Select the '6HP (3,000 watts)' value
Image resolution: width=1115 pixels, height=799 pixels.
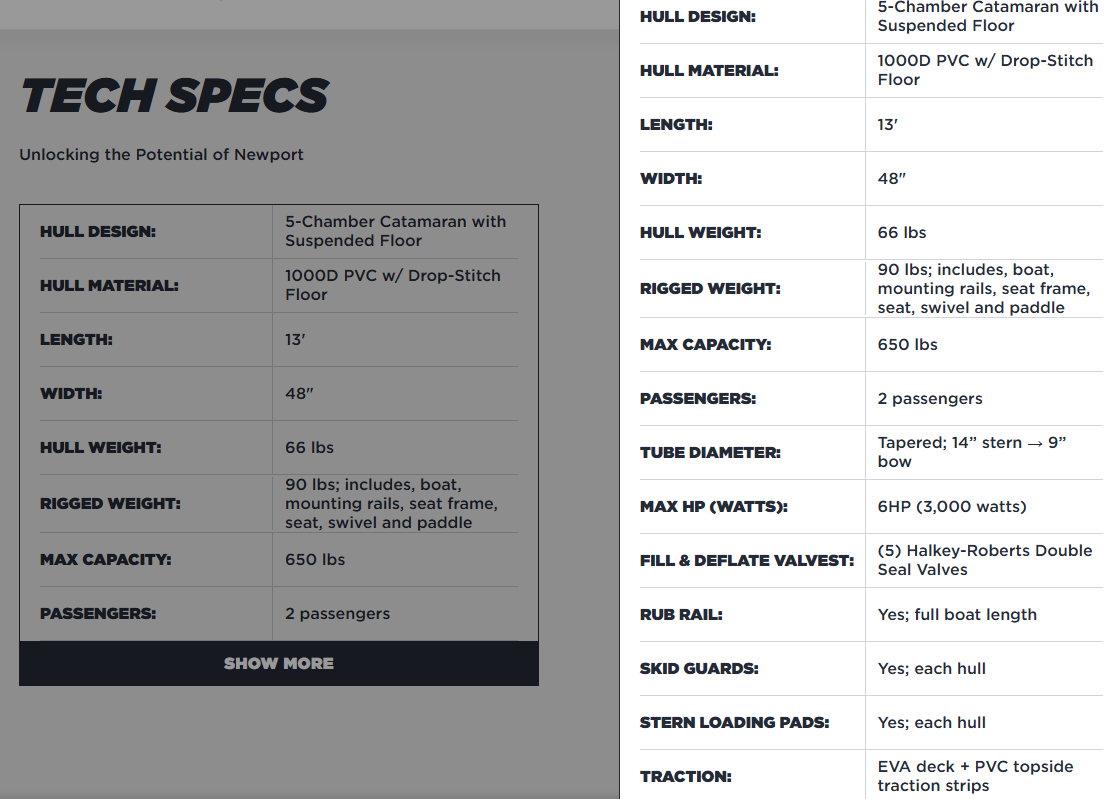click(x=951, y=506)
